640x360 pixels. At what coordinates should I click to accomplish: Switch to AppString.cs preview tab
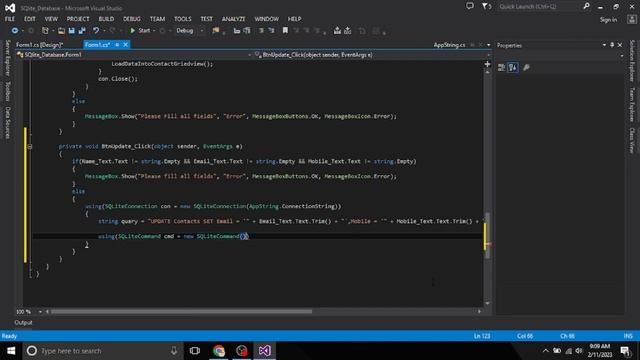449,45
